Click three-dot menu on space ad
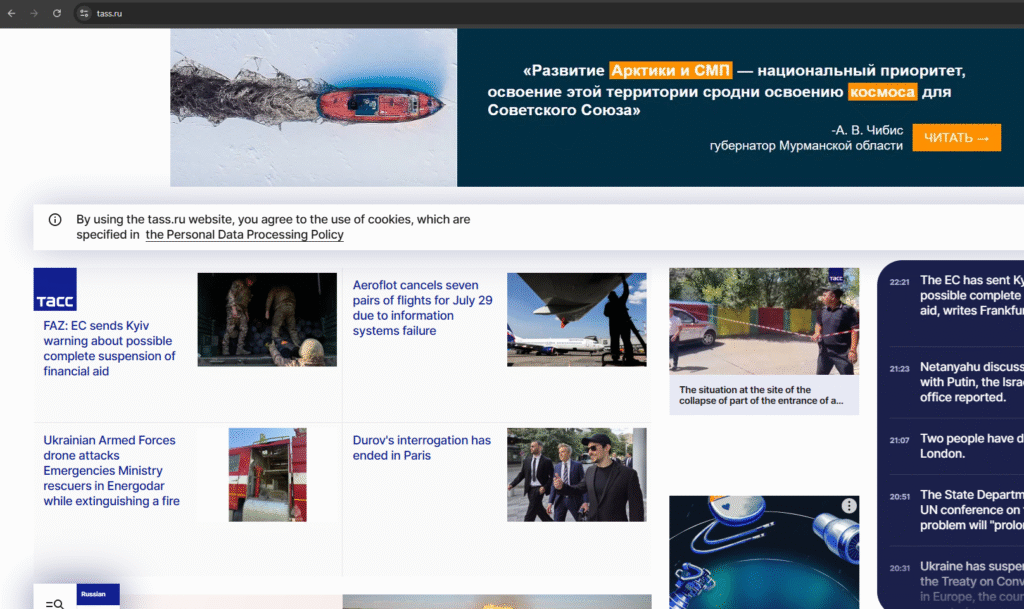This screenshot has width=1024, height=609. [x=848, y=506]
